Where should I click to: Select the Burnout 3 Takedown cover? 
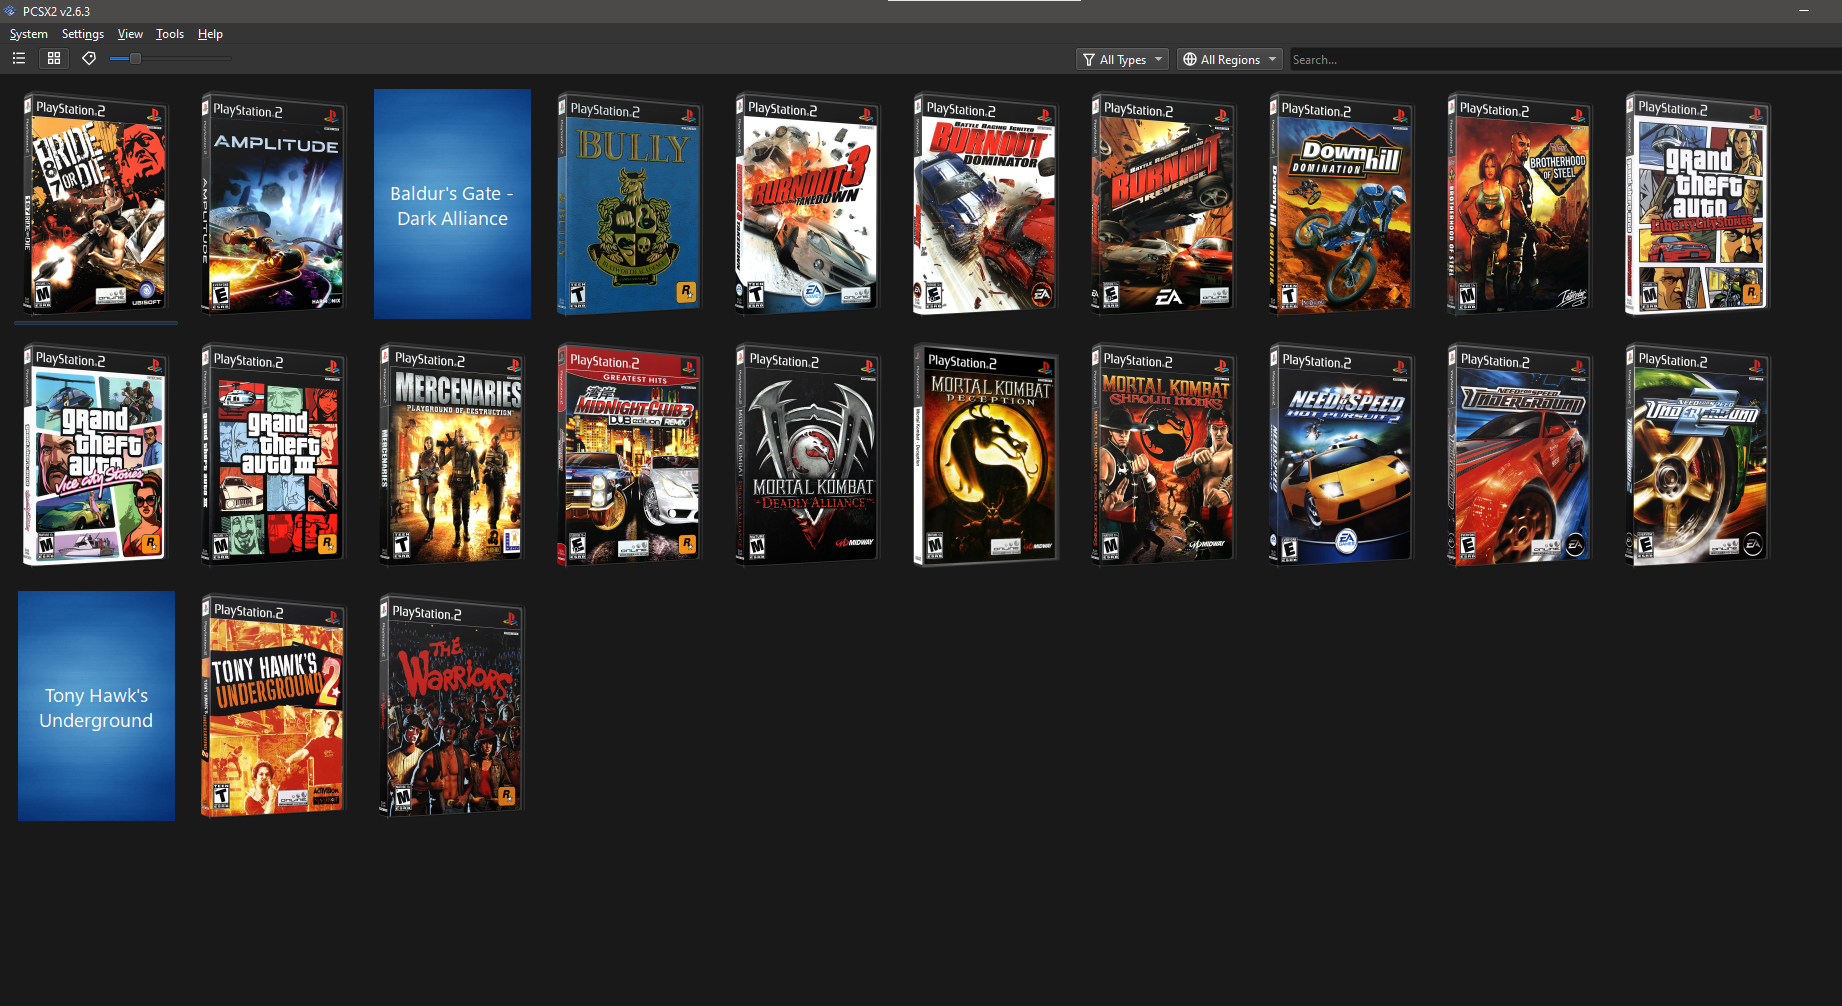808,204
